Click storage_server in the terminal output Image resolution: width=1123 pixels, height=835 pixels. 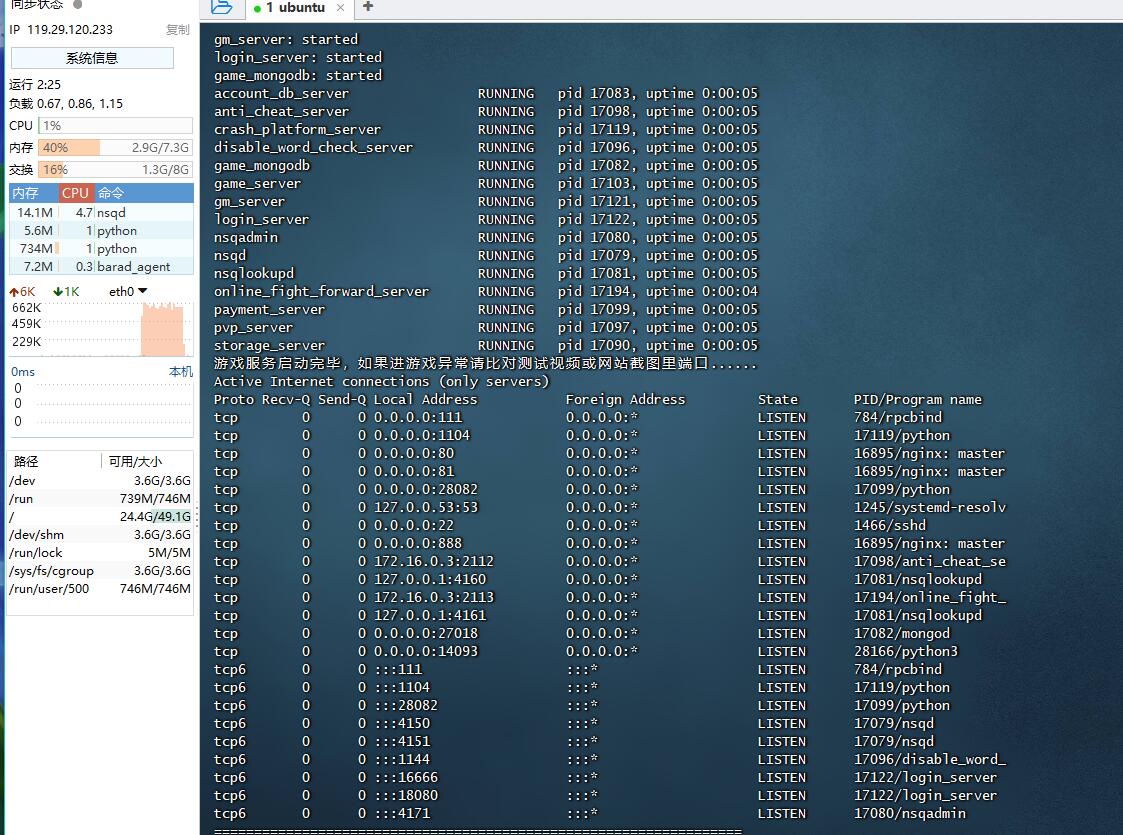click(x=269, y=345)
